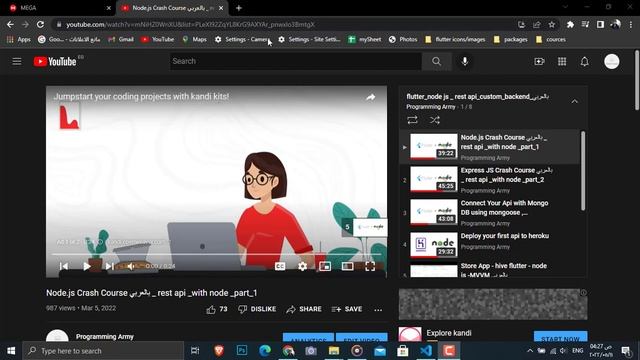Viewport: 640px width, 360px height.
Task: Play the video
Action: pyautogui.click(x=87, y=266)
